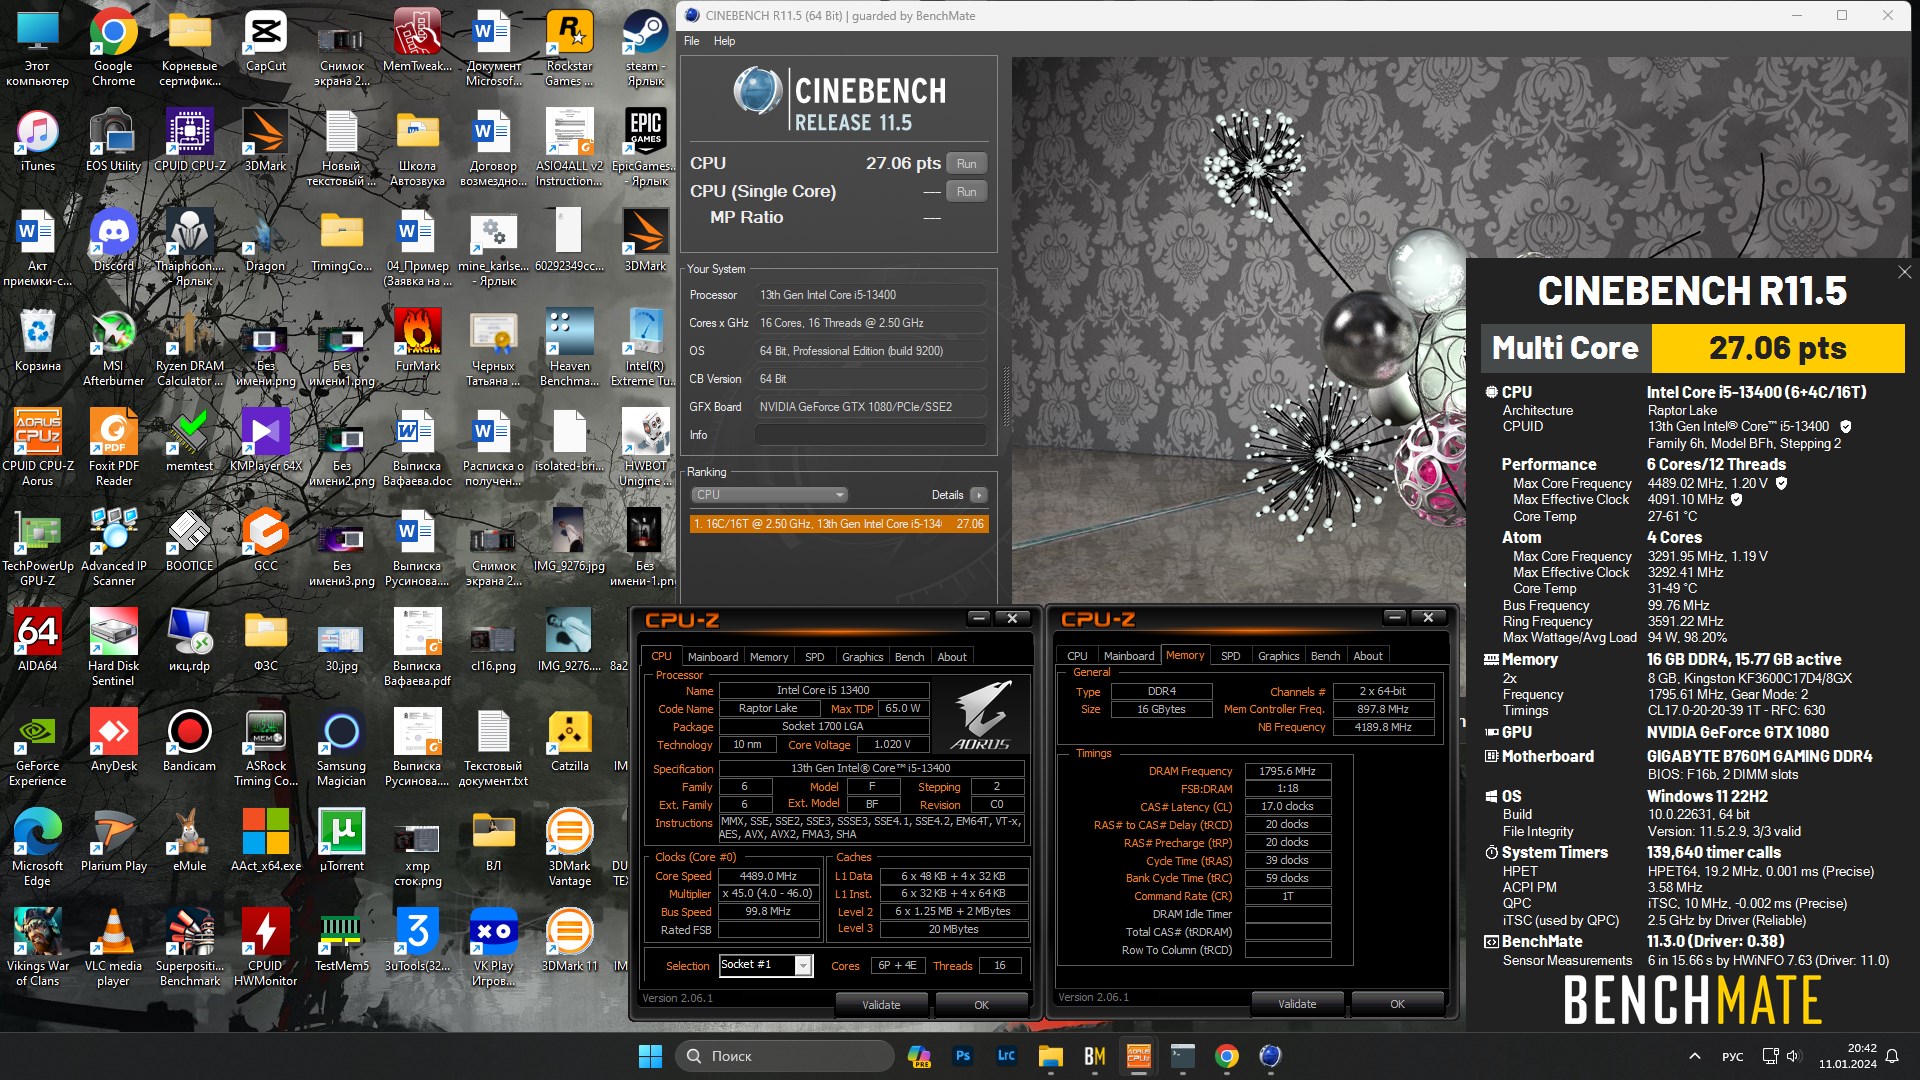Open the volume icon in system tray
Image resolution: width=1920 pixels, height=1080 pixels.
tap(1793, 1056)
